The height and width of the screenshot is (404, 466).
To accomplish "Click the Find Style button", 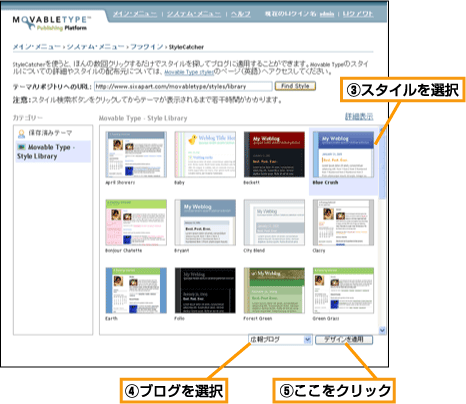I will [295, 86].
